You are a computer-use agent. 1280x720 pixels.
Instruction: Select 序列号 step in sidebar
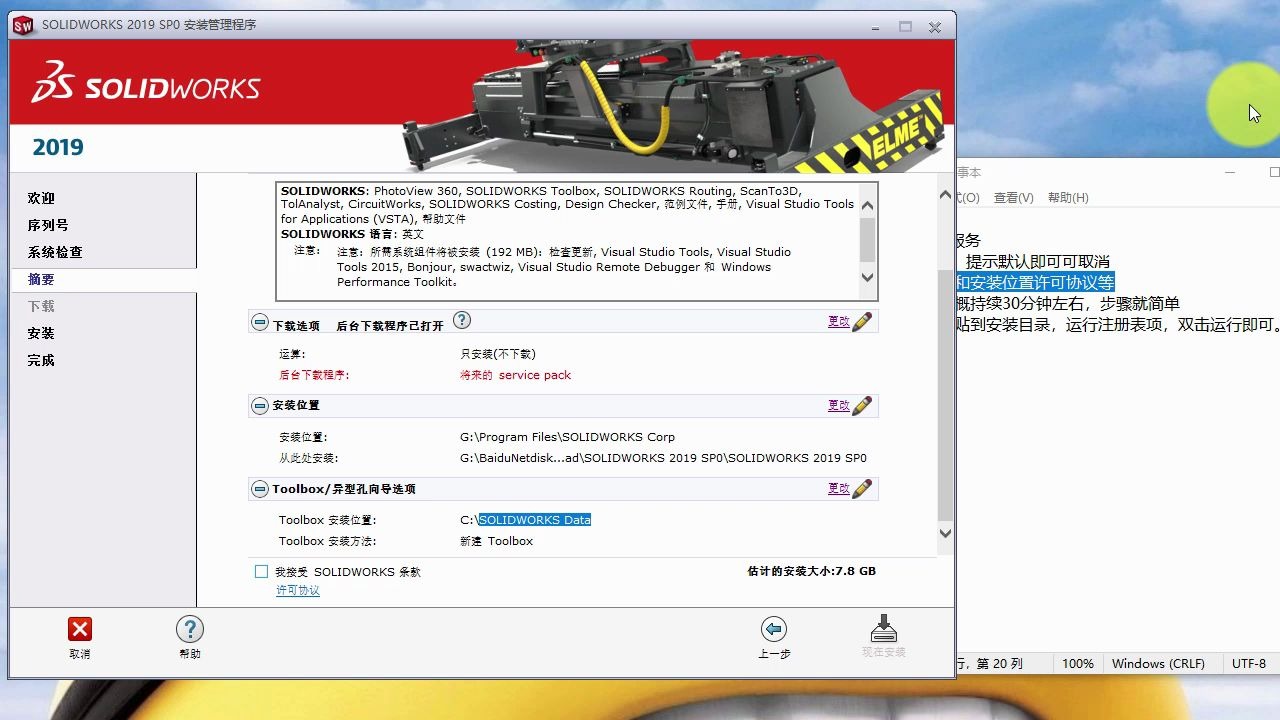point(48,225)
